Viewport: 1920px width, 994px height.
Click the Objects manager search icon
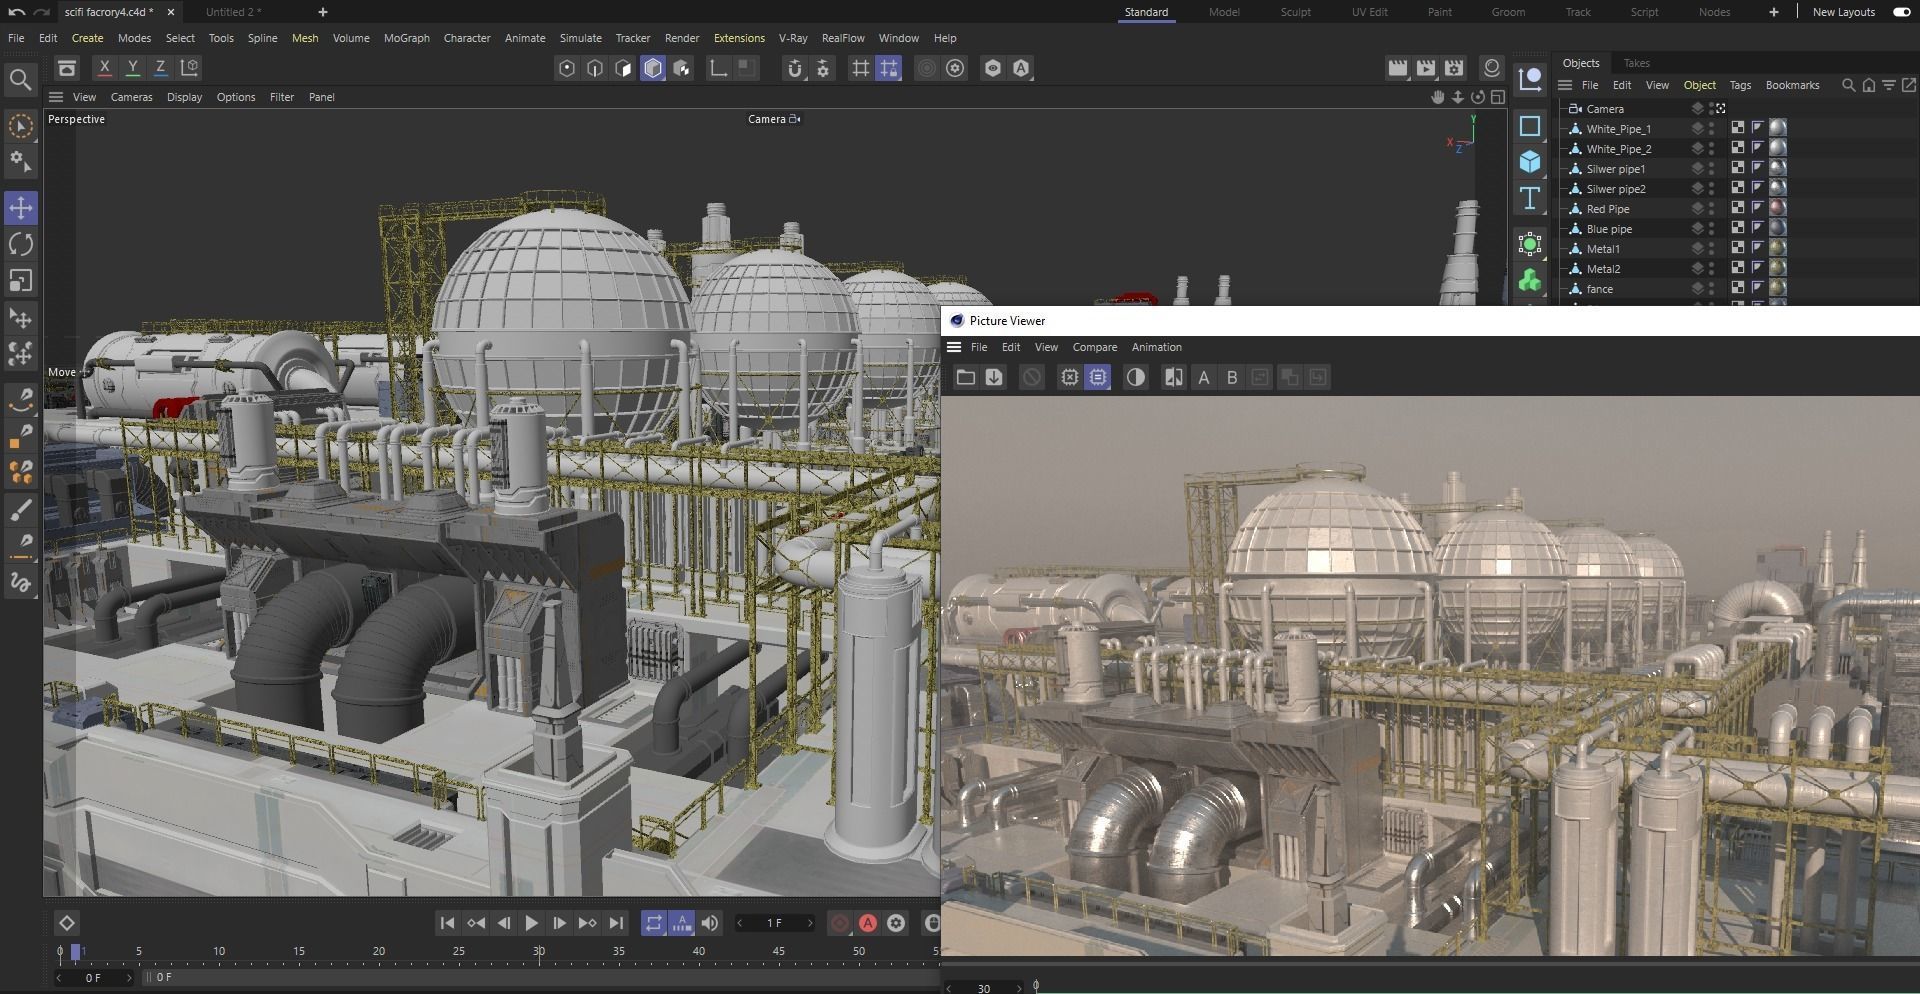coord(1849,85)
